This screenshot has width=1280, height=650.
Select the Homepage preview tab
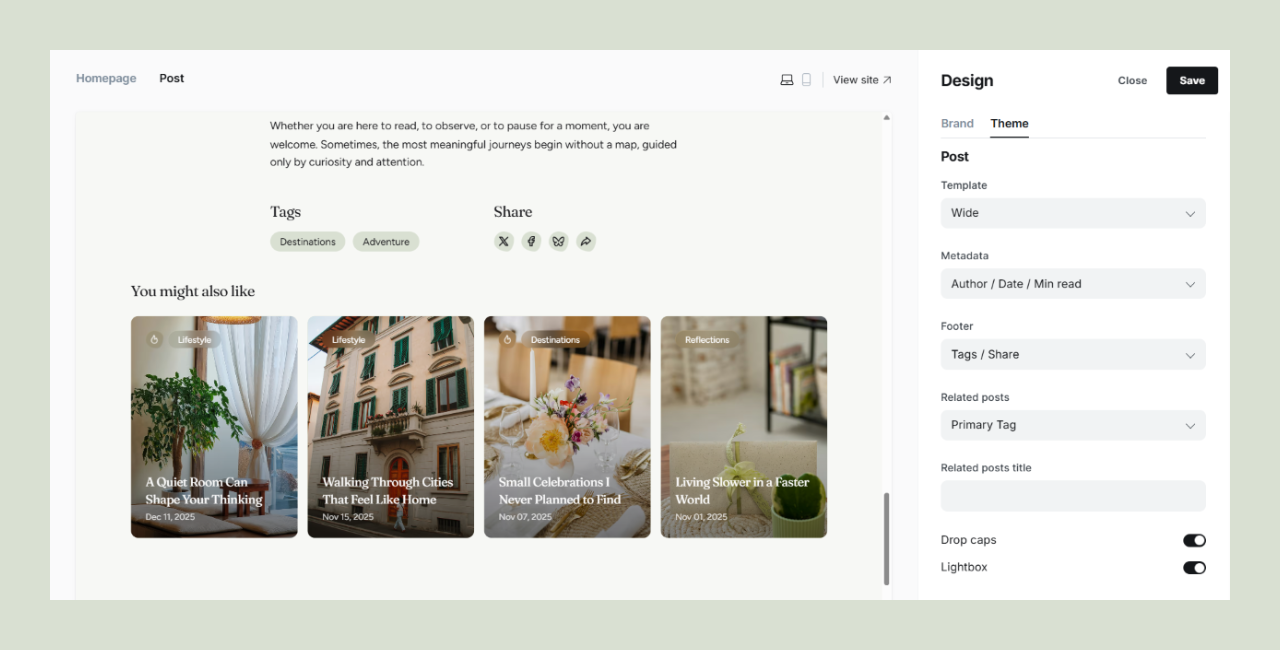(106, 78)
